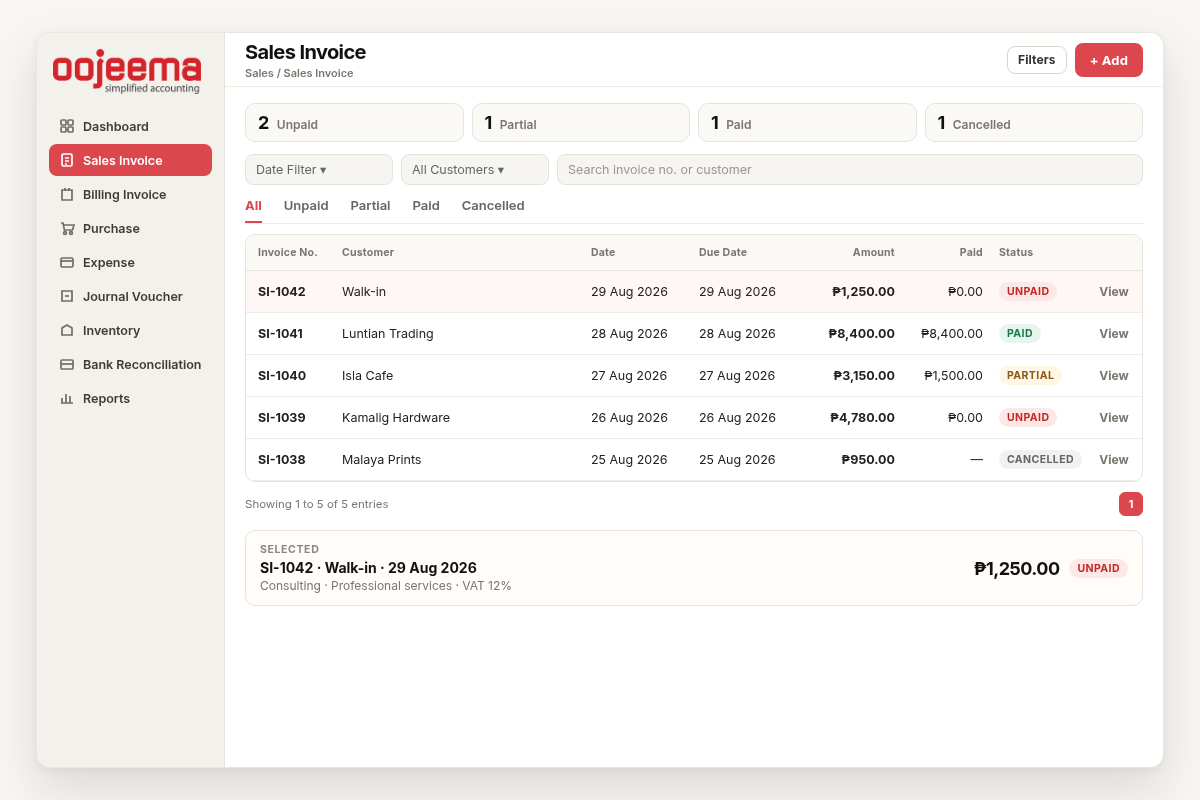Click the CANCELLED status badge
The height and width of the screenshot is (800, 1200).
(x=1040, y=460)
